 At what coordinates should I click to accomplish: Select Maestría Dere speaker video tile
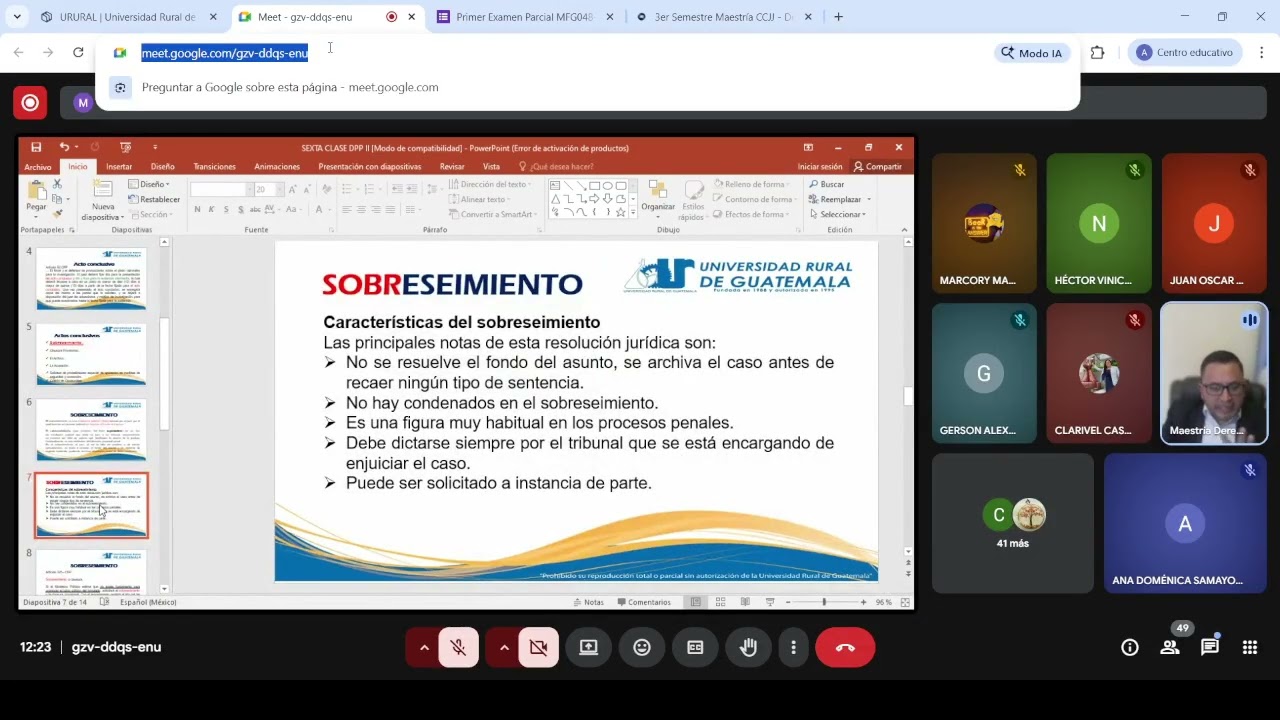(1214, 373)
